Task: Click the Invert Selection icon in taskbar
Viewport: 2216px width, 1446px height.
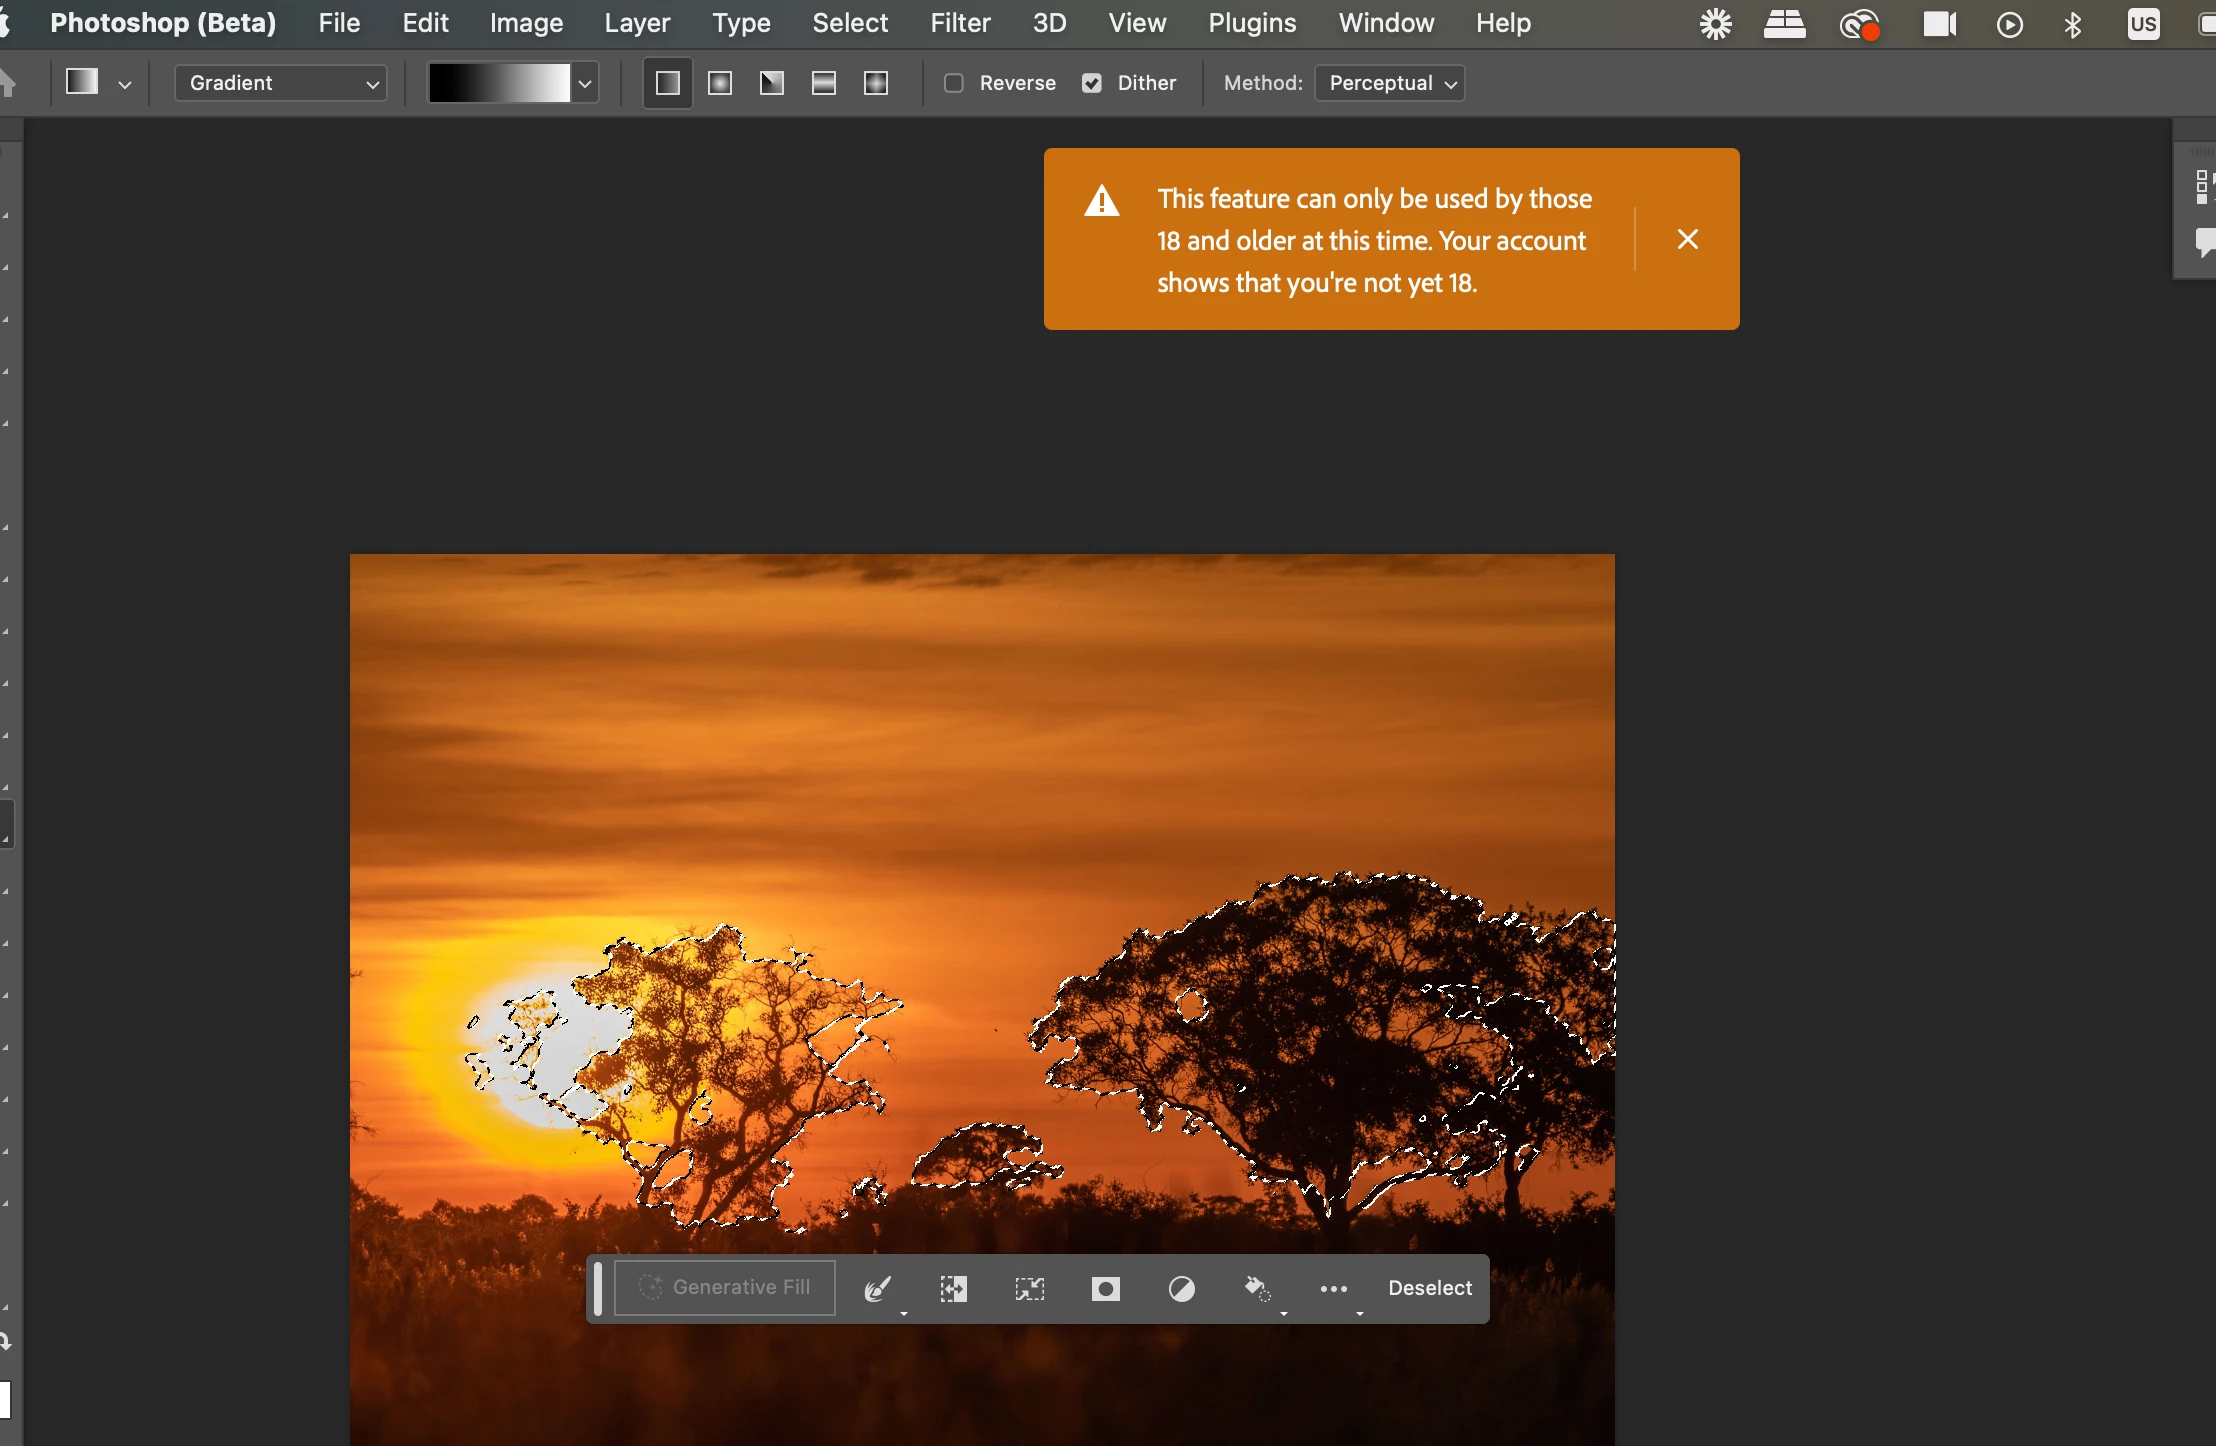Action: (x=953, y=1288)
